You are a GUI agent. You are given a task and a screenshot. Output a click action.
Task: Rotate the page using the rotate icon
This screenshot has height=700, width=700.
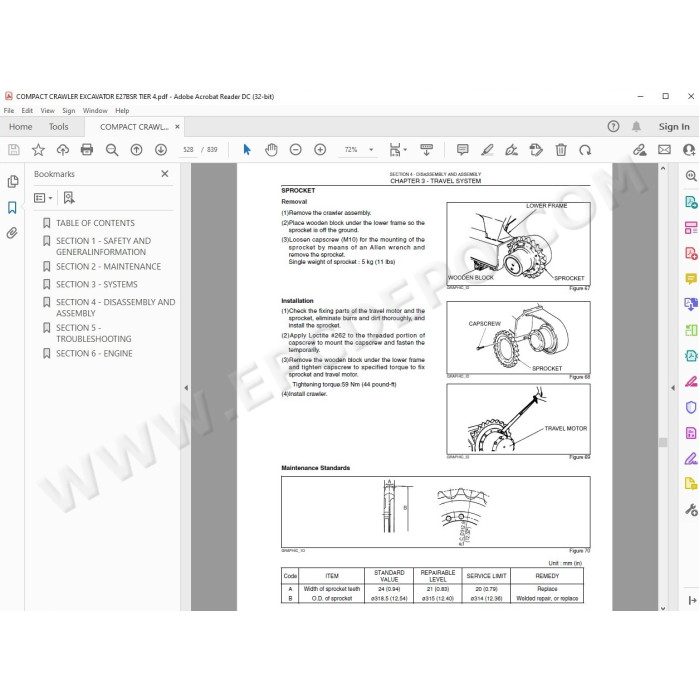pos(585,150)
